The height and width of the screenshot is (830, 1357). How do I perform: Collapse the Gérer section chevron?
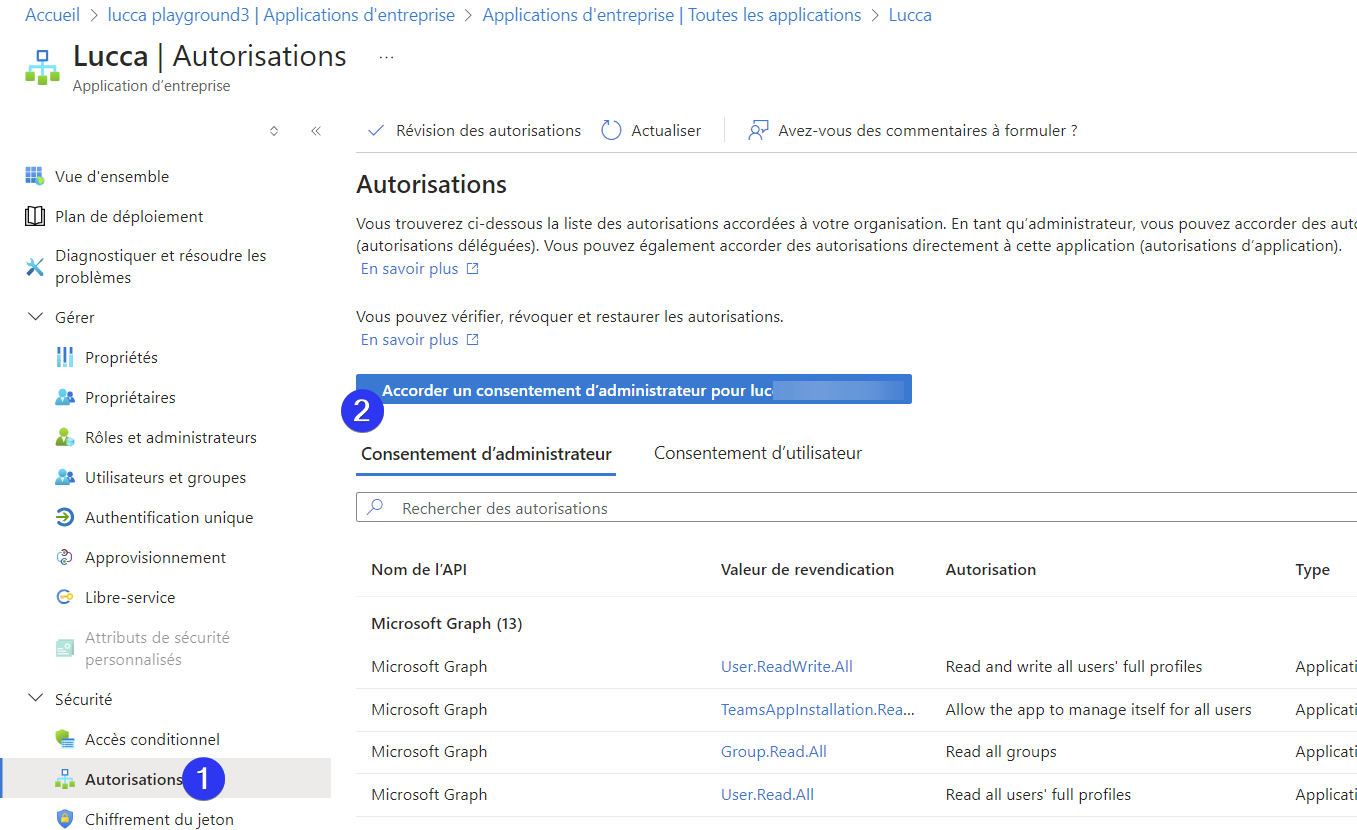pyautogui.click(x=36, y=317)
